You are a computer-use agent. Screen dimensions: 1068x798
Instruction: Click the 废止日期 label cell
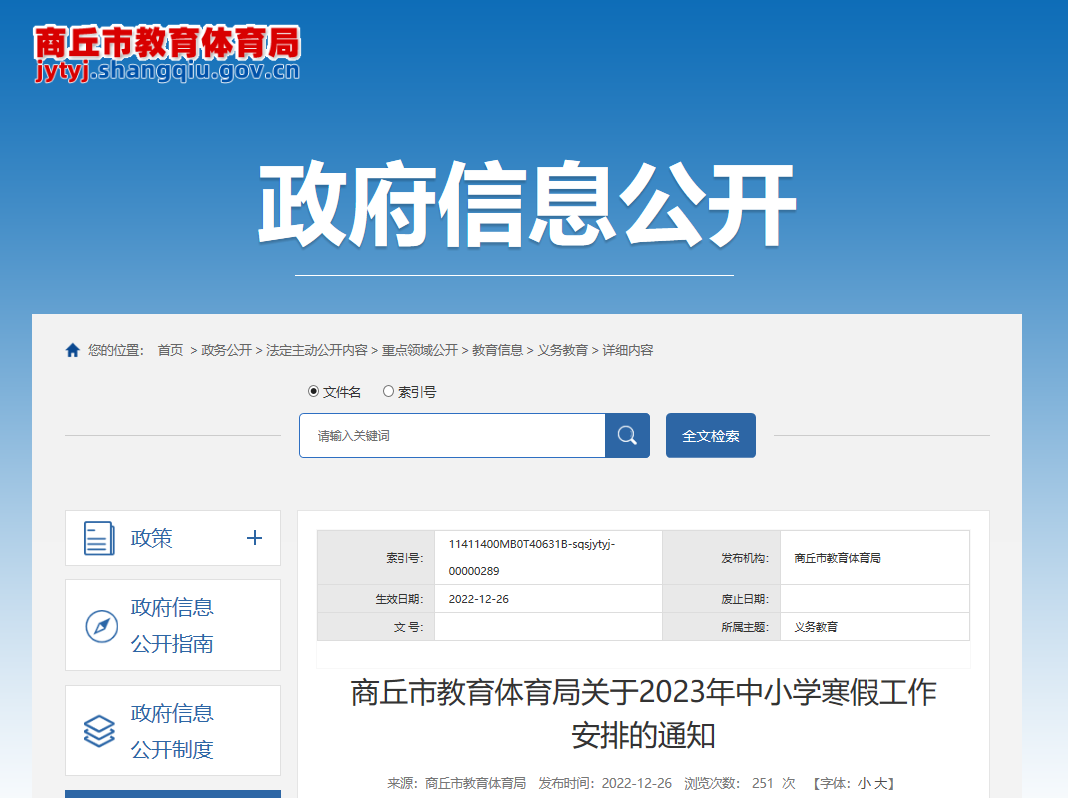pos(721,599)
